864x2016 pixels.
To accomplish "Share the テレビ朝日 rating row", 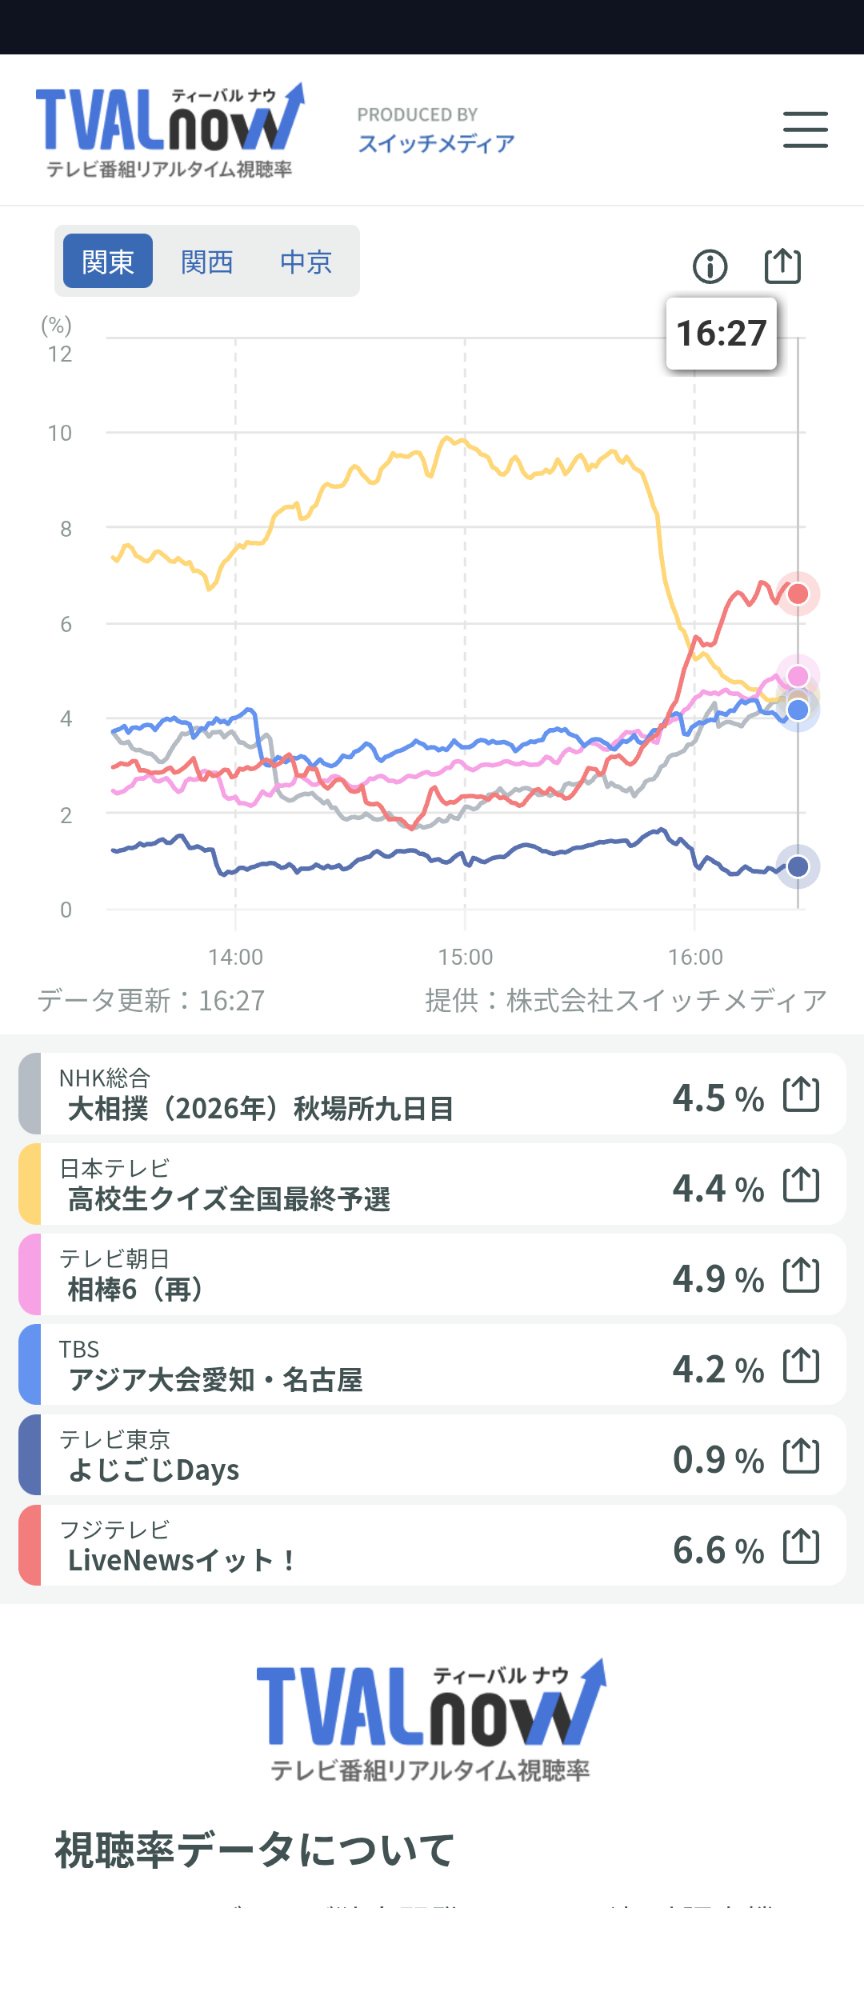I will (x=801, y=1275).
